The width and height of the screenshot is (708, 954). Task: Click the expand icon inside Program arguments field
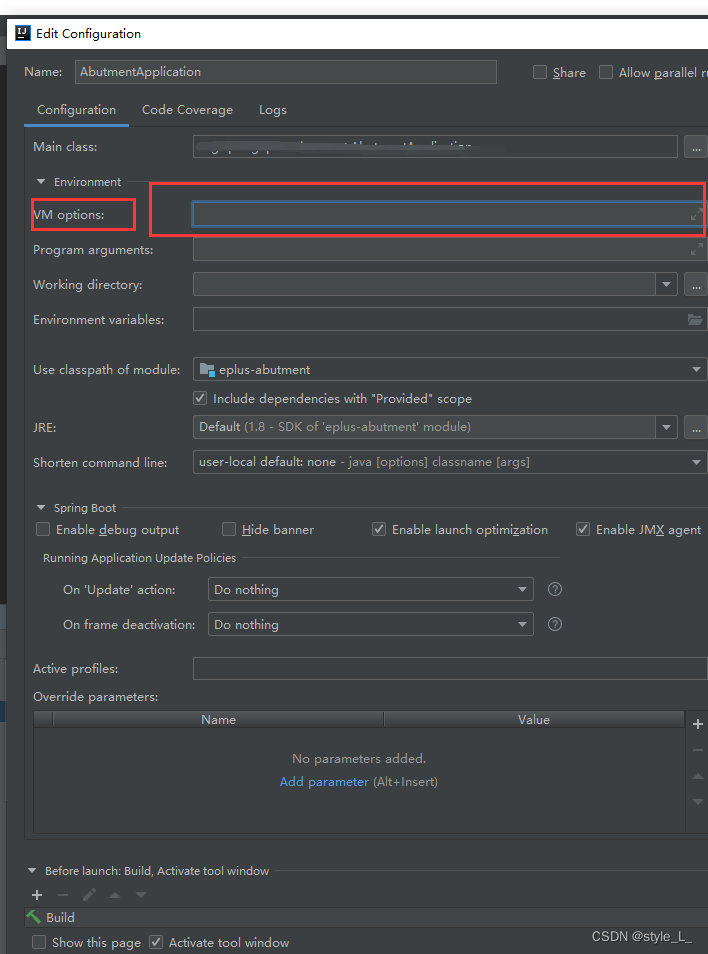point(697,250)
